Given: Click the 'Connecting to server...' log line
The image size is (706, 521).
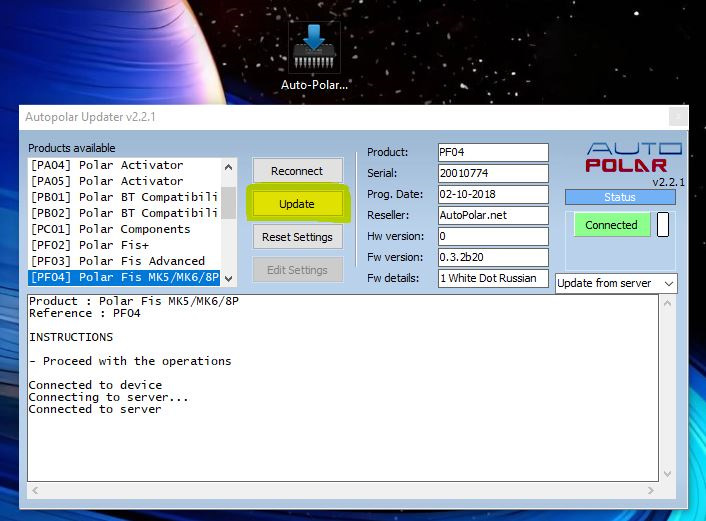Looking at the screenshot, I should 109,397.
